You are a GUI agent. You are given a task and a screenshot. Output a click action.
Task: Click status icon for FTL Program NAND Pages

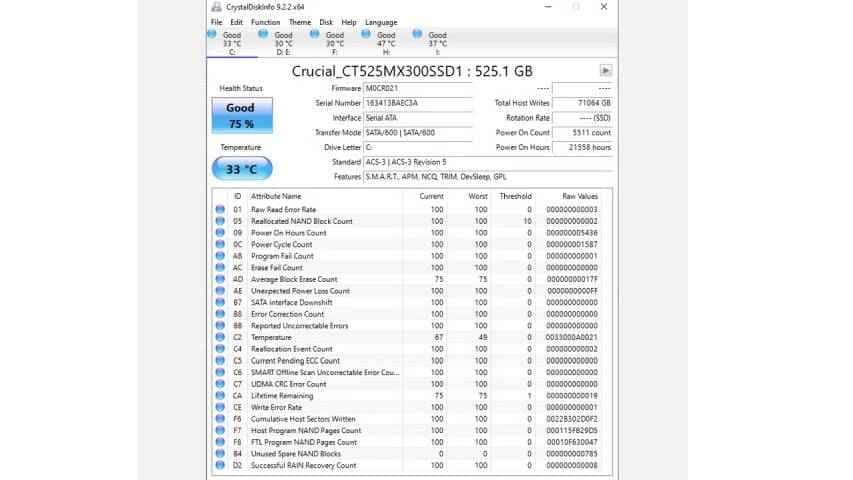220,442
